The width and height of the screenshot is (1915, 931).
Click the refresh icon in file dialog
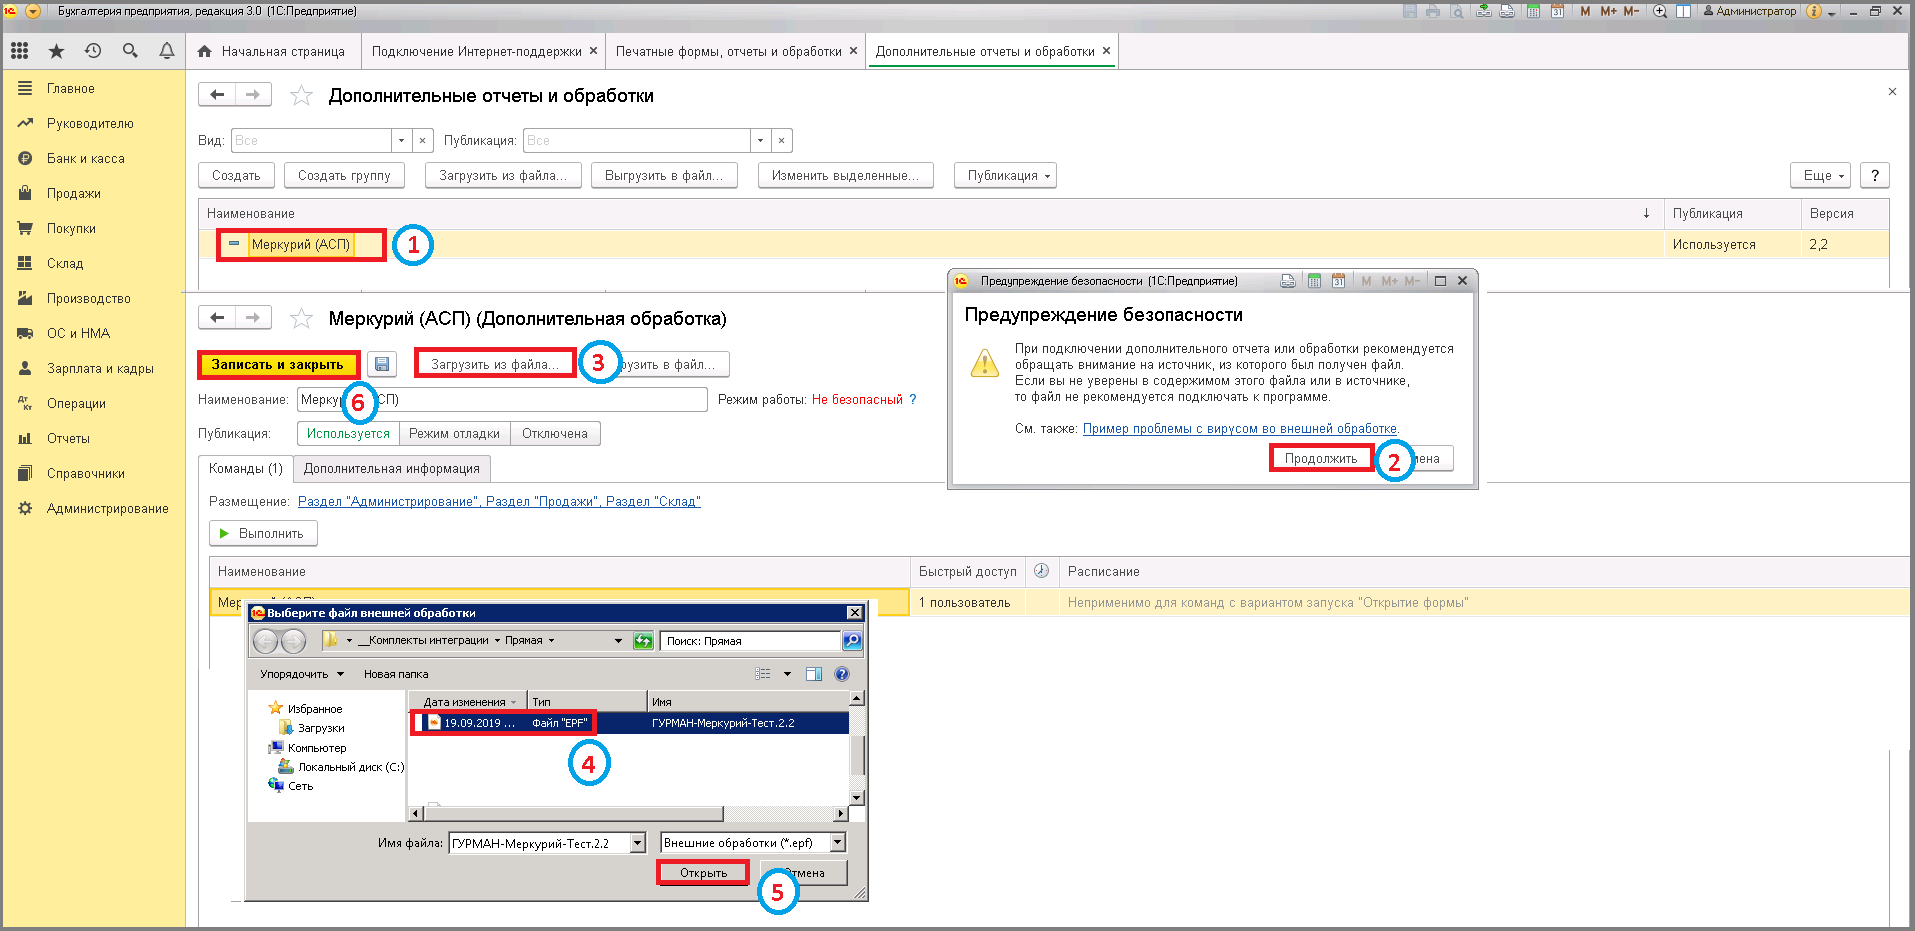pyautogui.click(x=643, y=641)
